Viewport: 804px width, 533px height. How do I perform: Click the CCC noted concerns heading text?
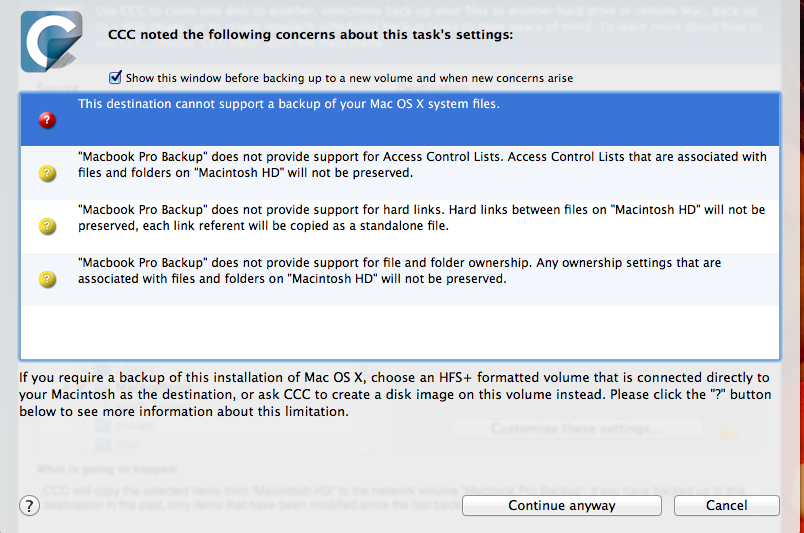point(310,35)
